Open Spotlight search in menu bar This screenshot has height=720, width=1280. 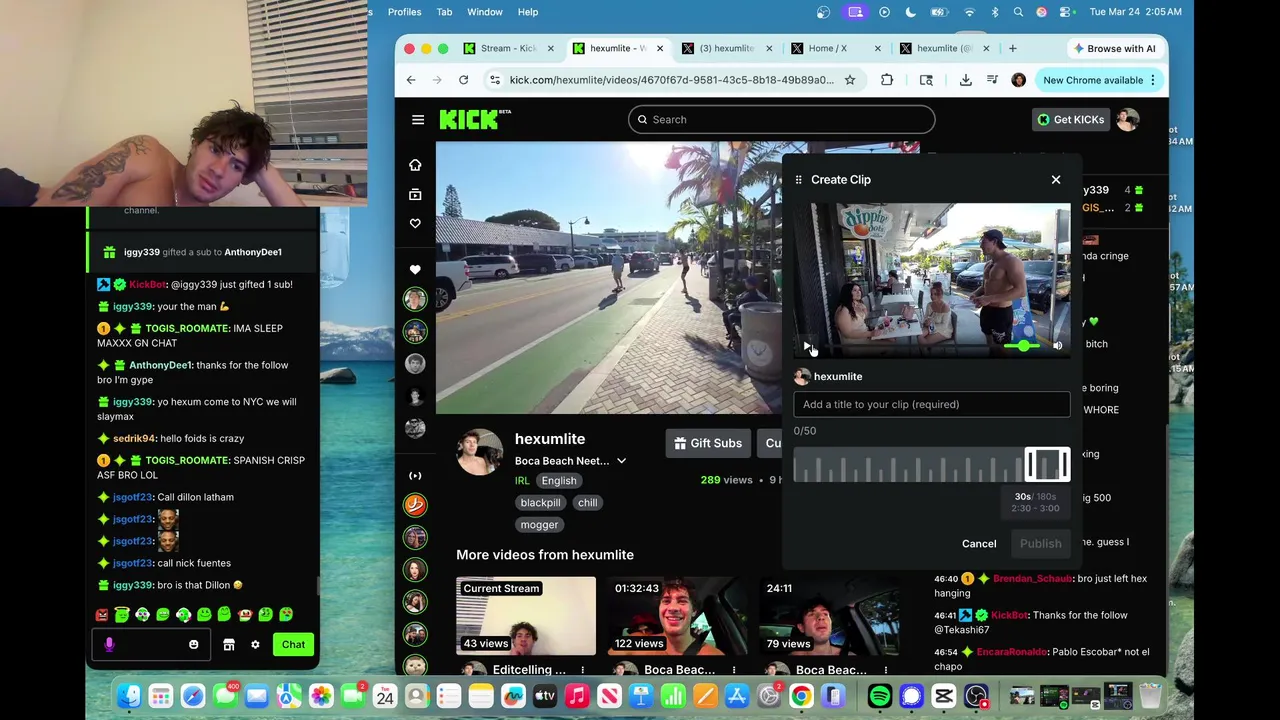pos(1018,12)
